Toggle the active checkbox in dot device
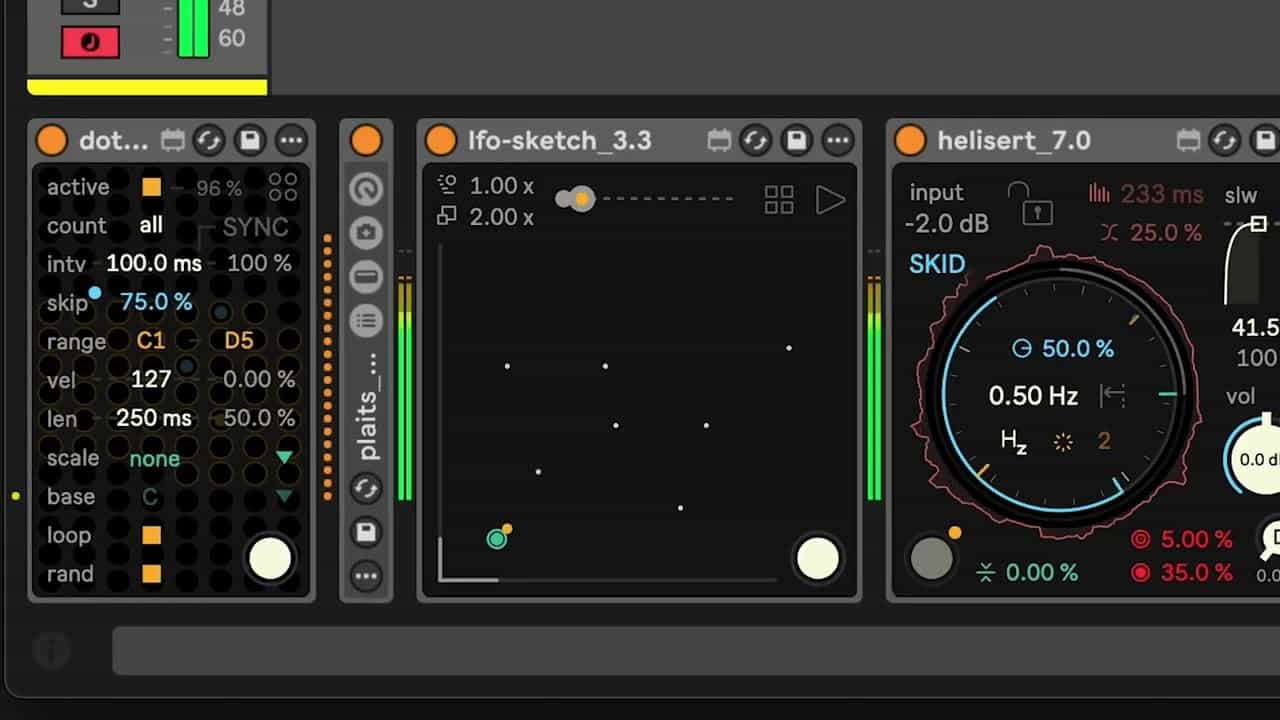This screenshot has height=720, width=1280. [x=151, y=187]
